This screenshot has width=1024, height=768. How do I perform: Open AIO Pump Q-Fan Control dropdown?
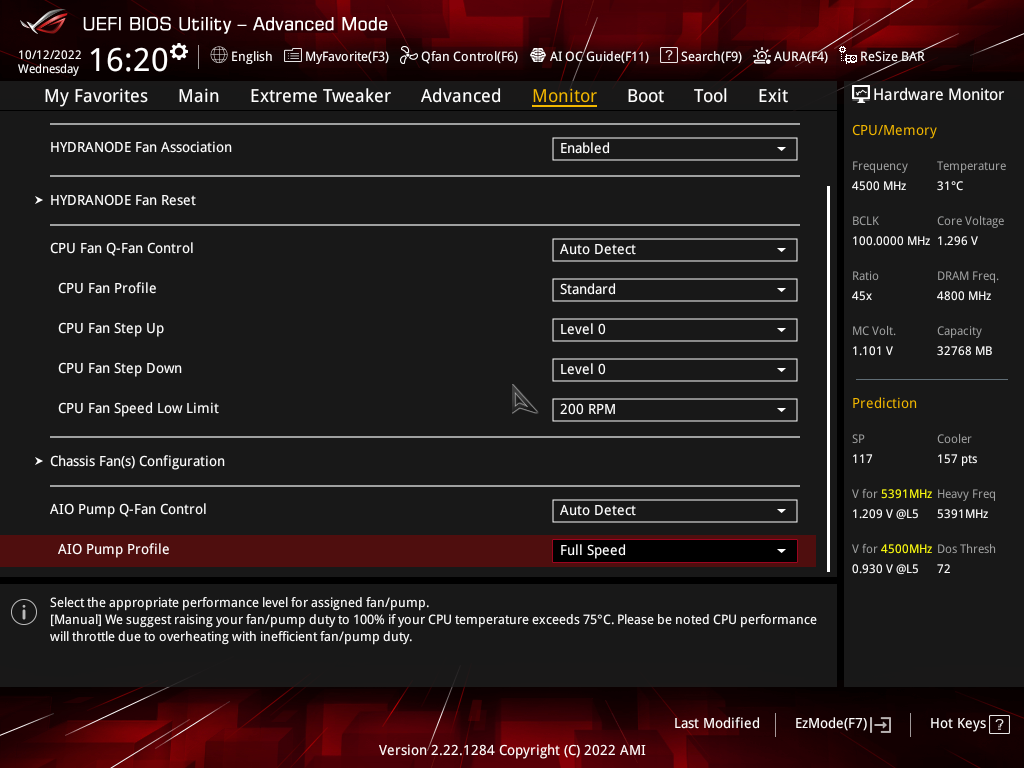[x=675, y=511]
